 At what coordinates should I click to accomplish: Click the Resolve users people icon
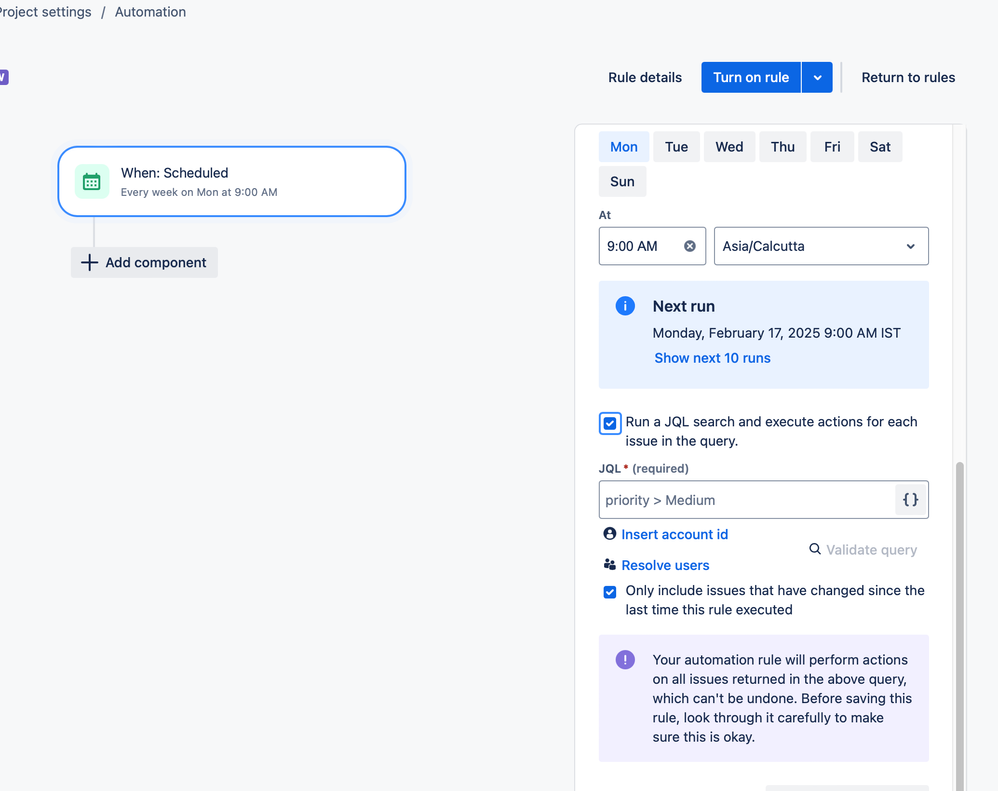pos(610,564)
